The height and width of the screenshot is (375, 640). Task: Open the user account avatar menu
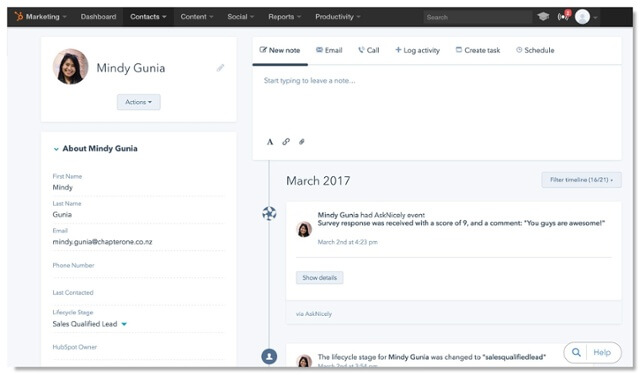click(582, 17)
